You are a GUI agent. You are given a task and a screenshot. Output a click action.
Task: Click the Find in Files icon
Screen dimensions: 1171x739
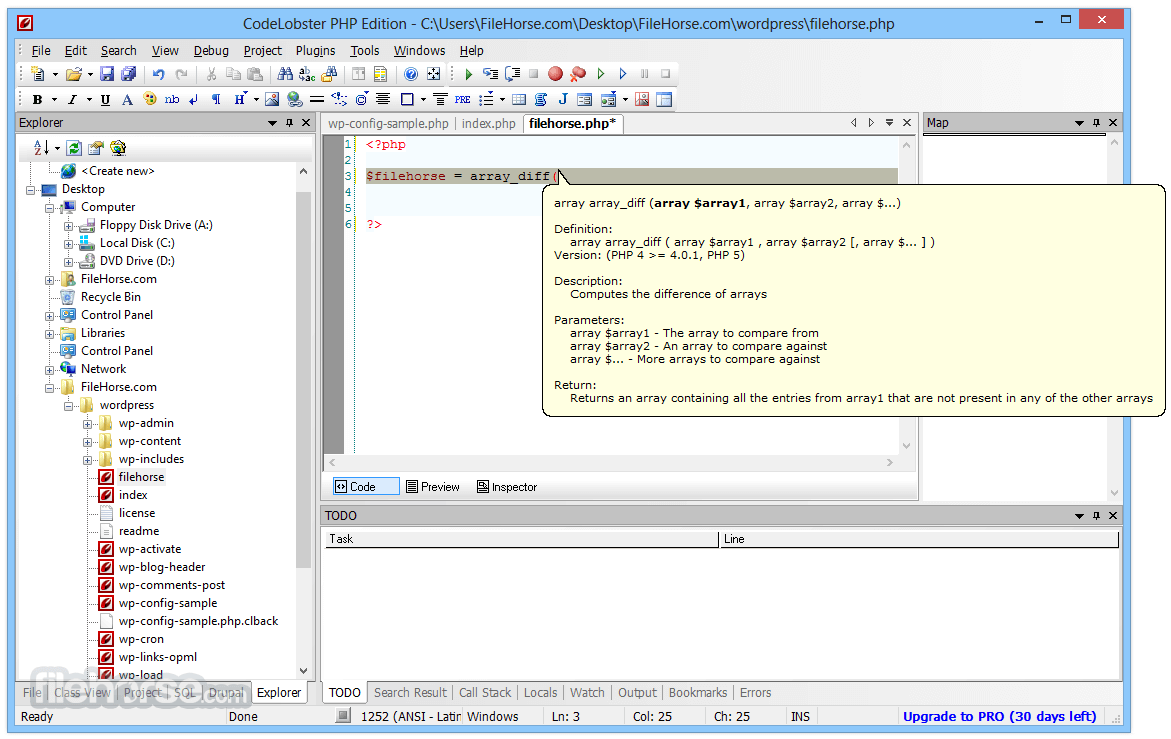coord(329,74)
